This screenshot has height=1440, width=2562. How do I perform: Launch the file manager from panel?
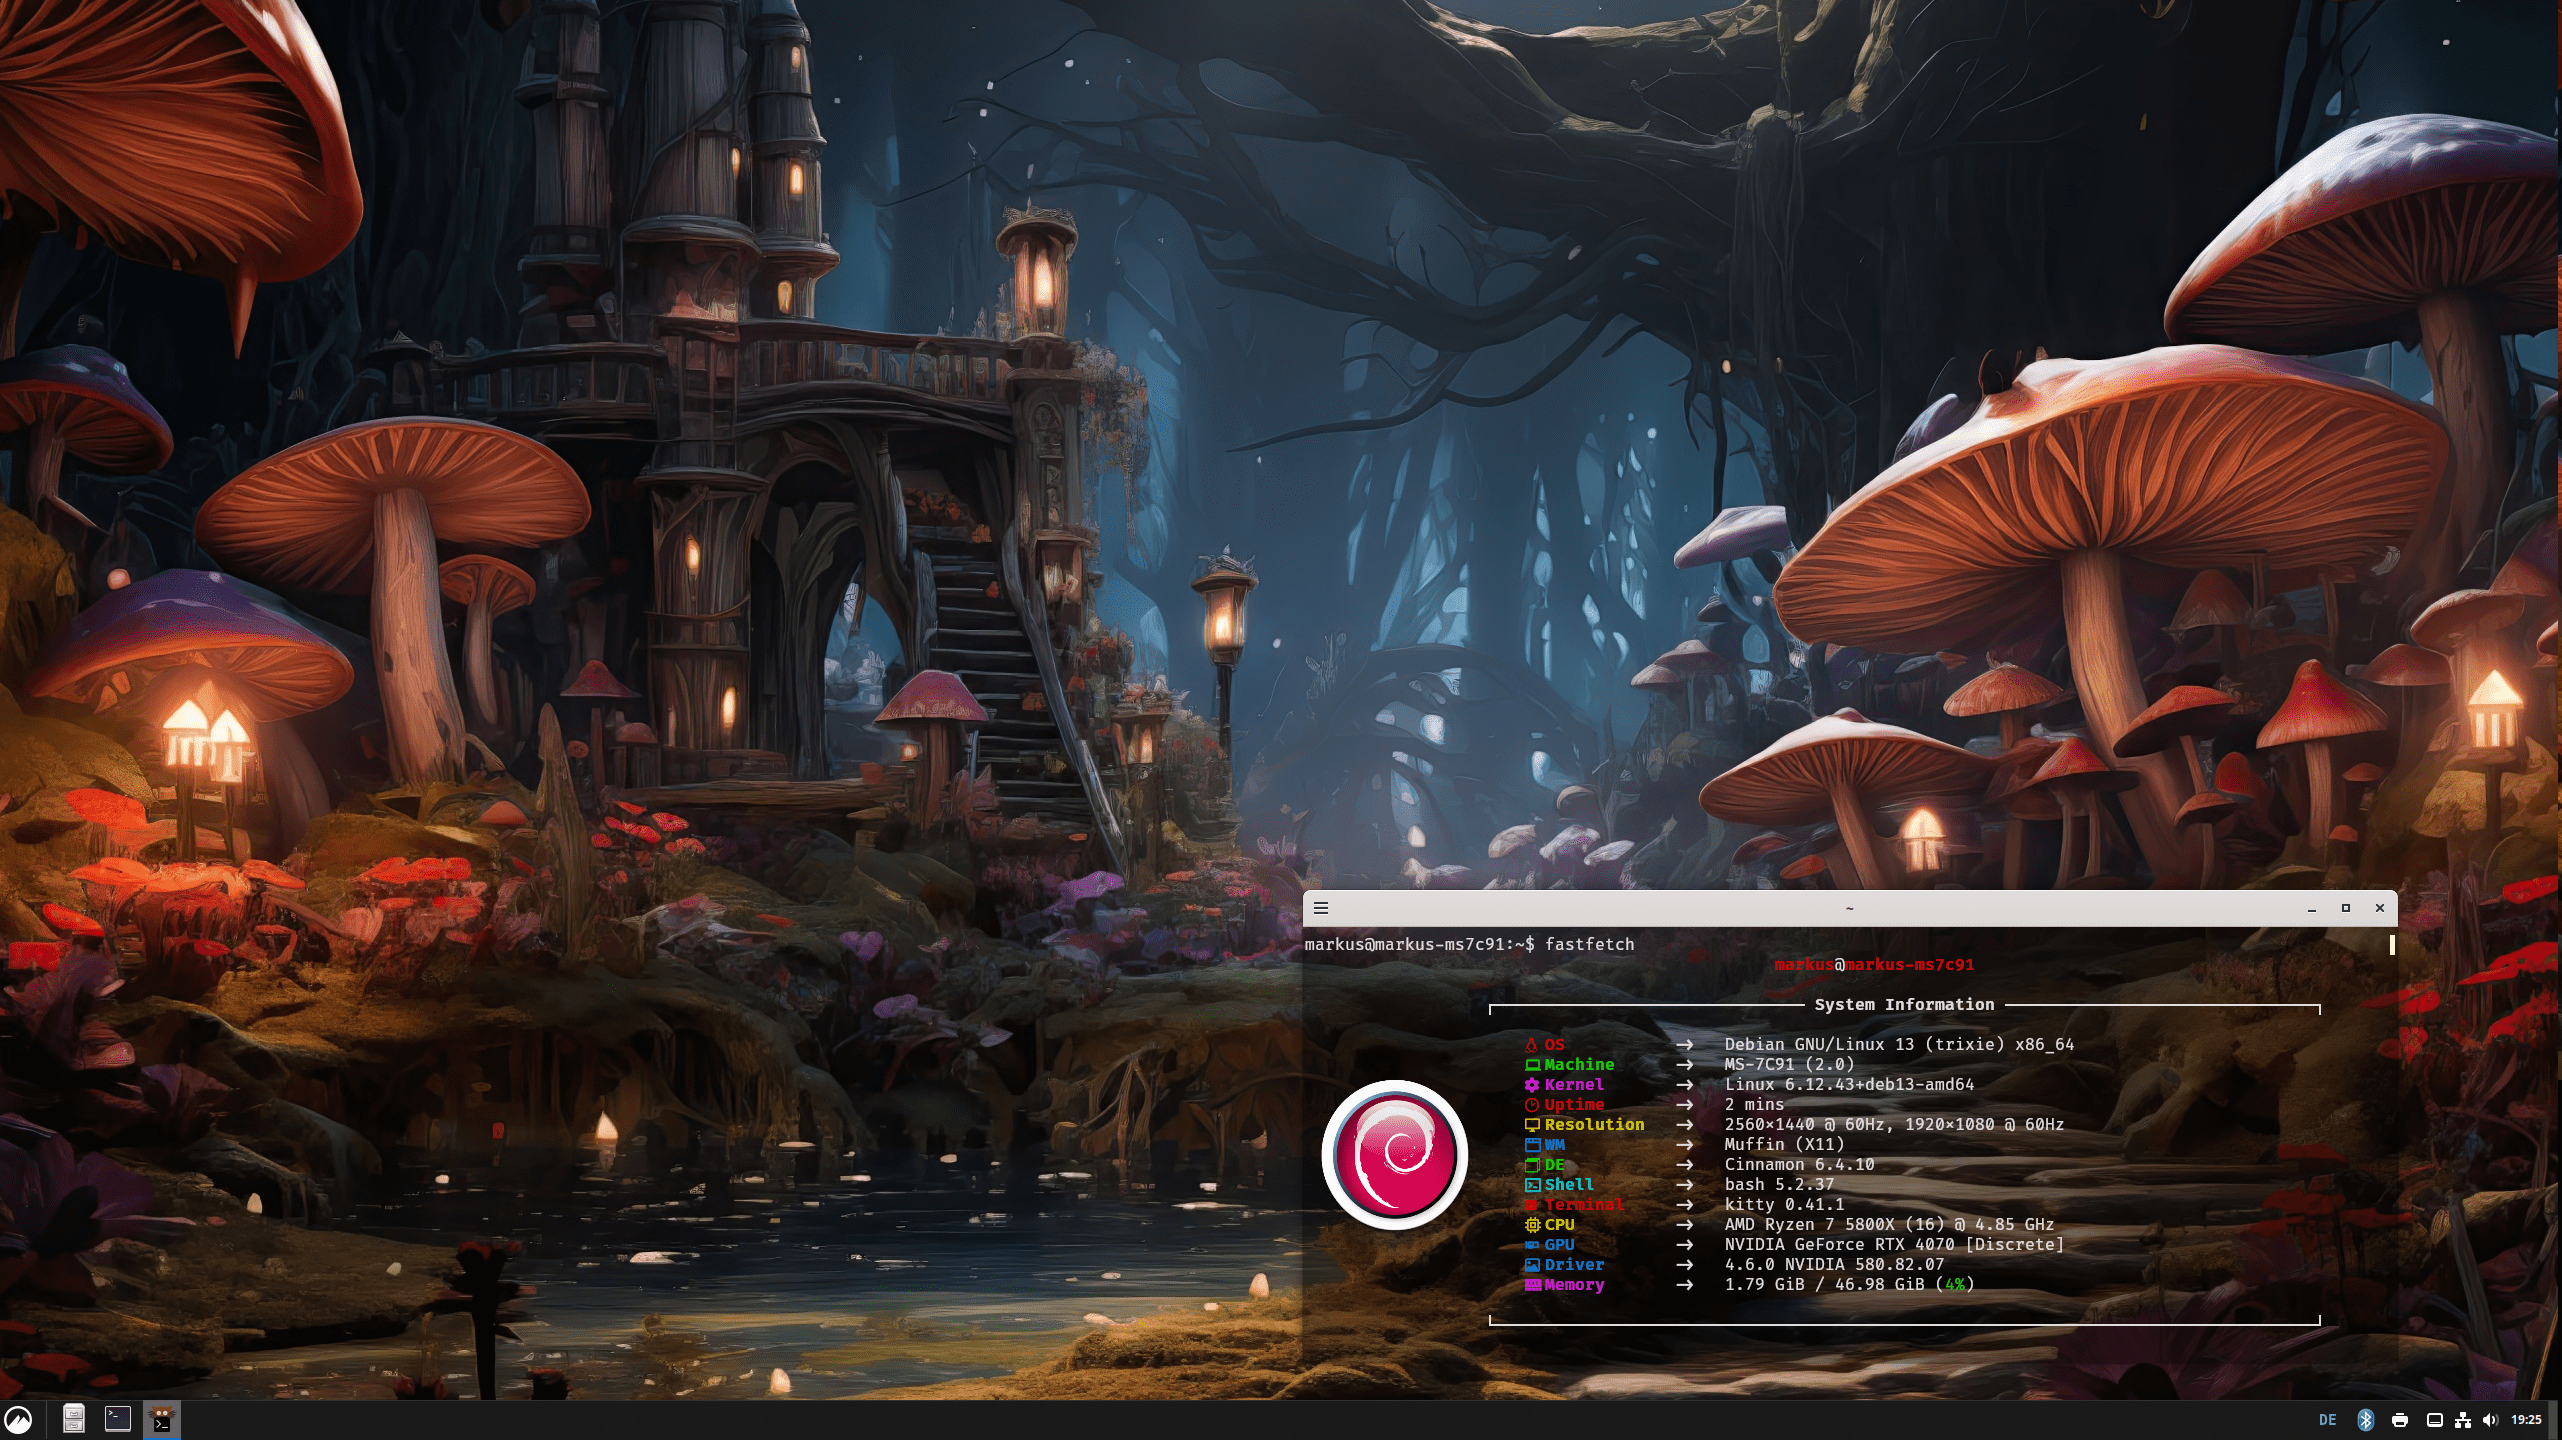pos(73,1419)
